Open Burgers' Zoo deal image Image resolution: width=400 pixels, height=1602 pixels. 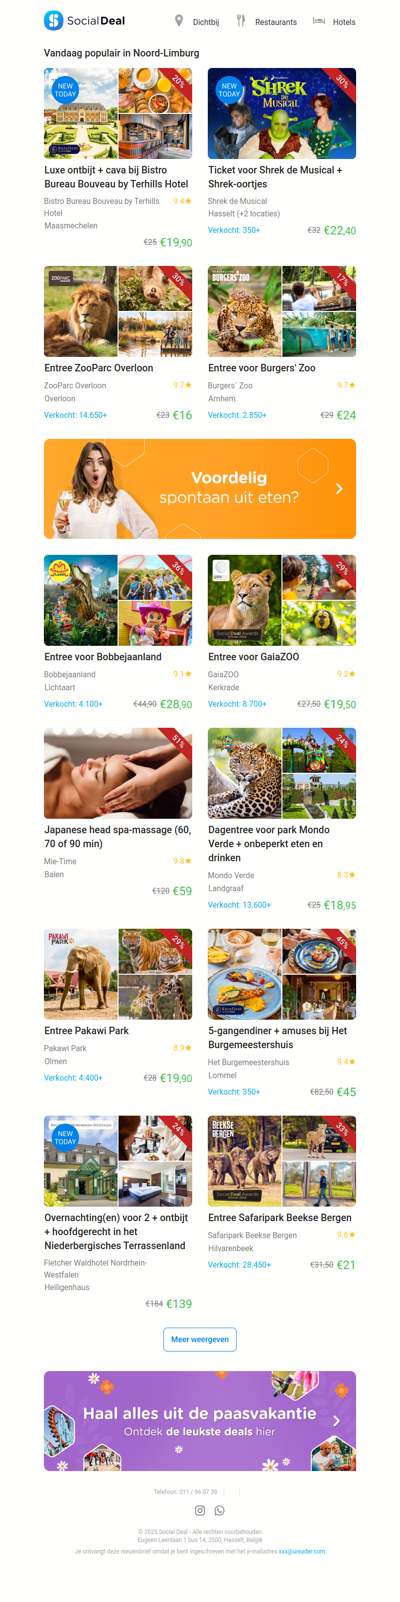click(282, 311)
